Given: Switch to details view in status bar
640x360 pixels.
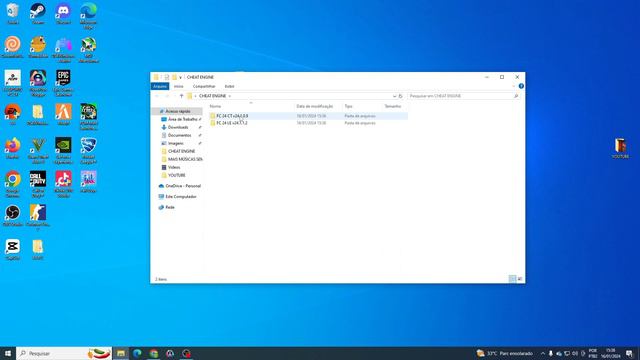Looking at the screenshot, I should [512, 279].
